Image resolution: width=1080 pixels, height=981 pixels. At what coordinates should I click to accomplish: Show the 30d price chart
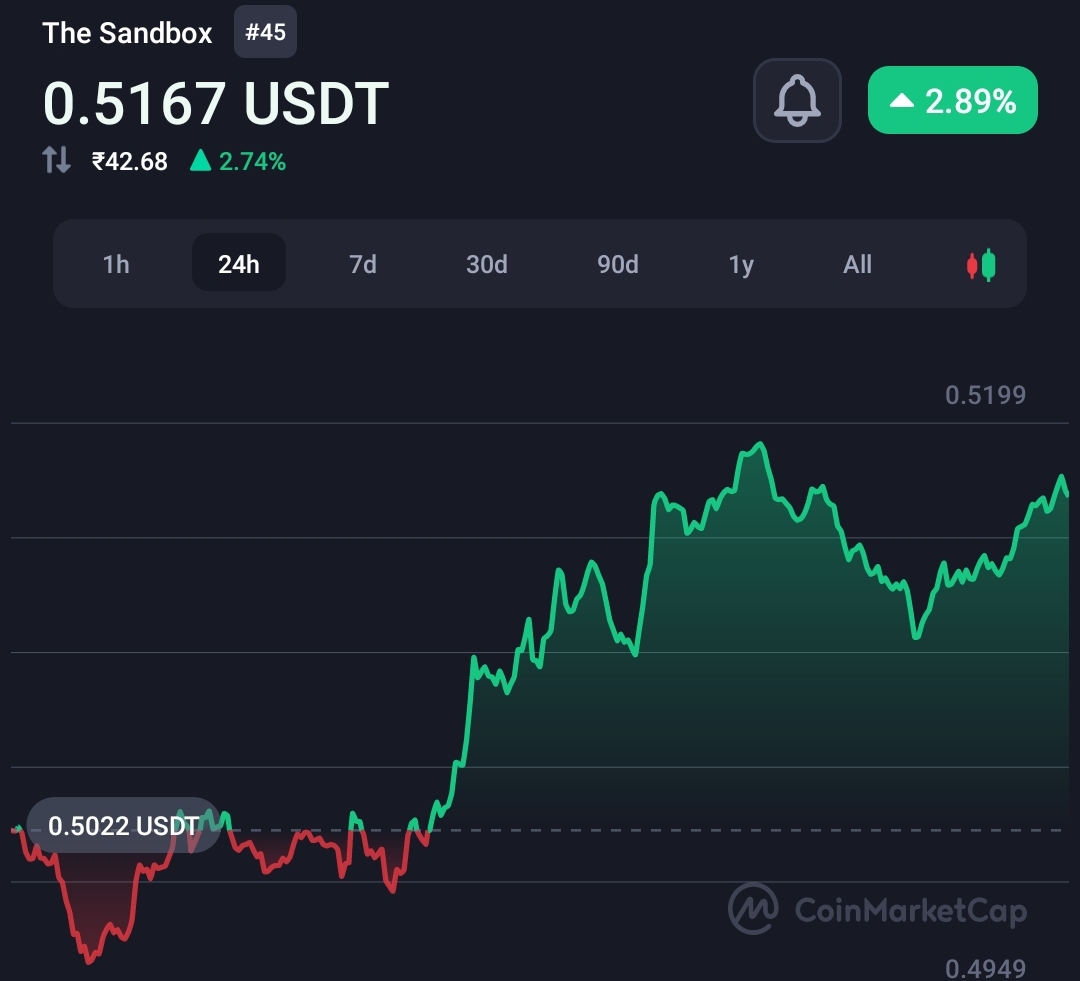click(487, 264)
